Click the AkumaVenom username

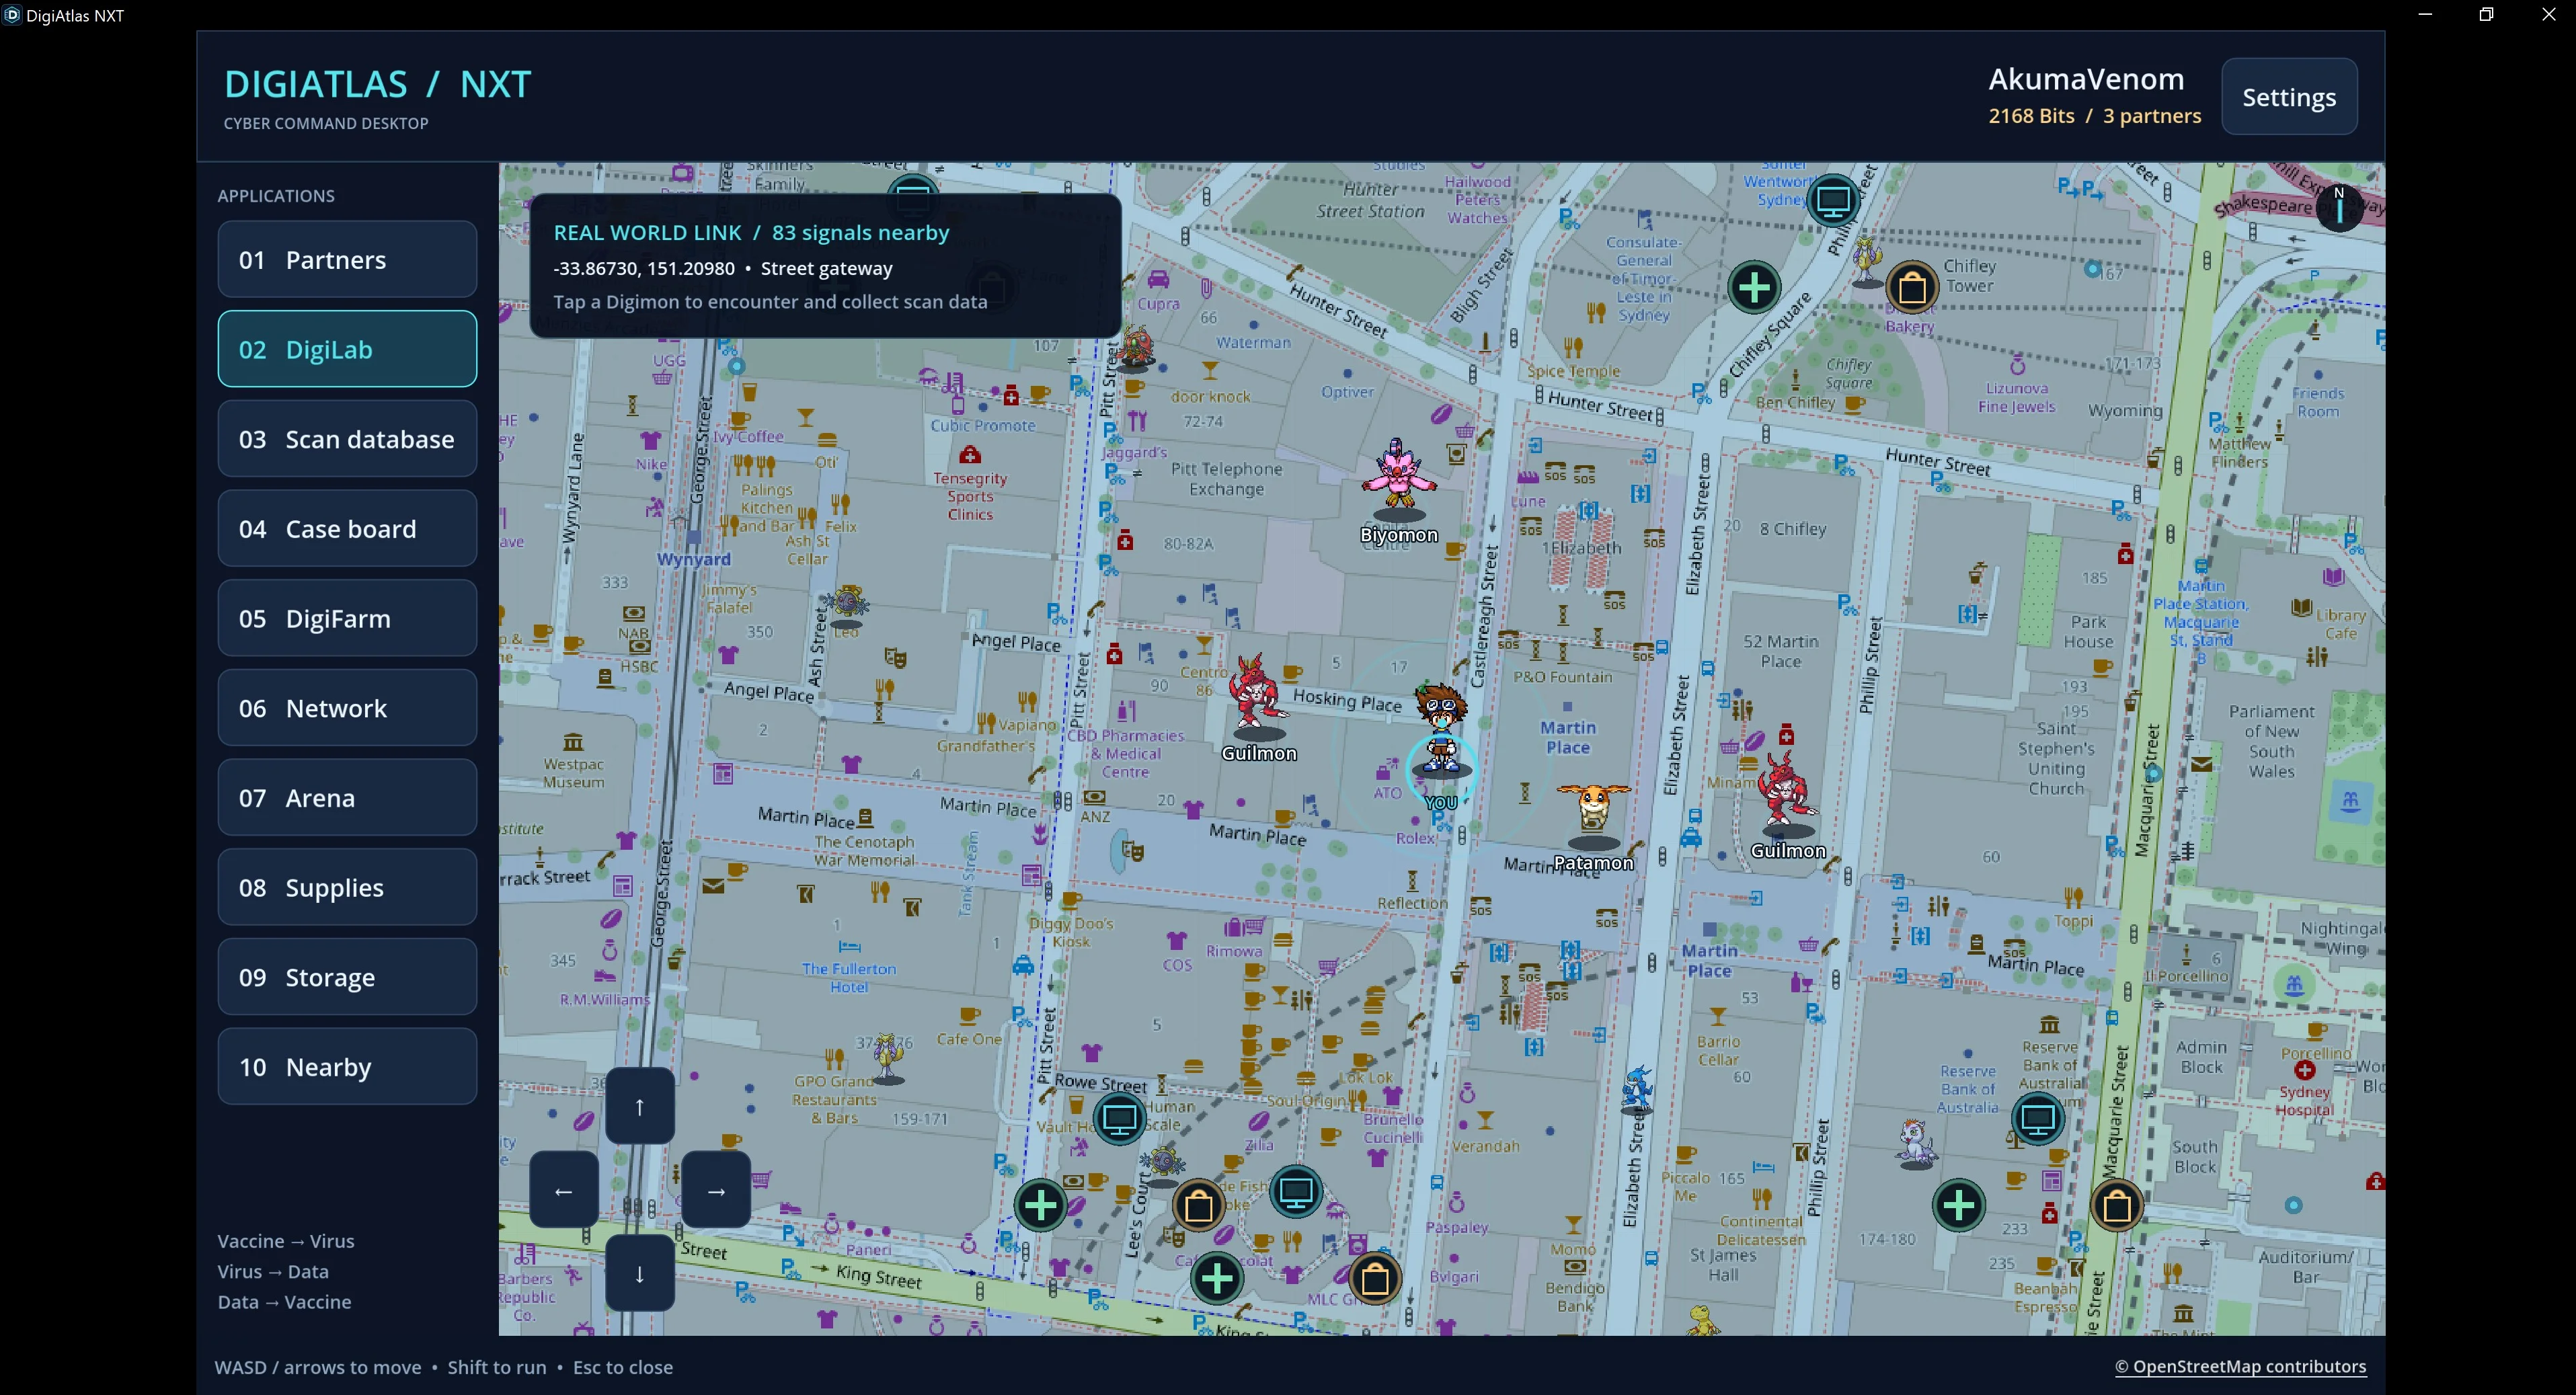[2086, 79]
